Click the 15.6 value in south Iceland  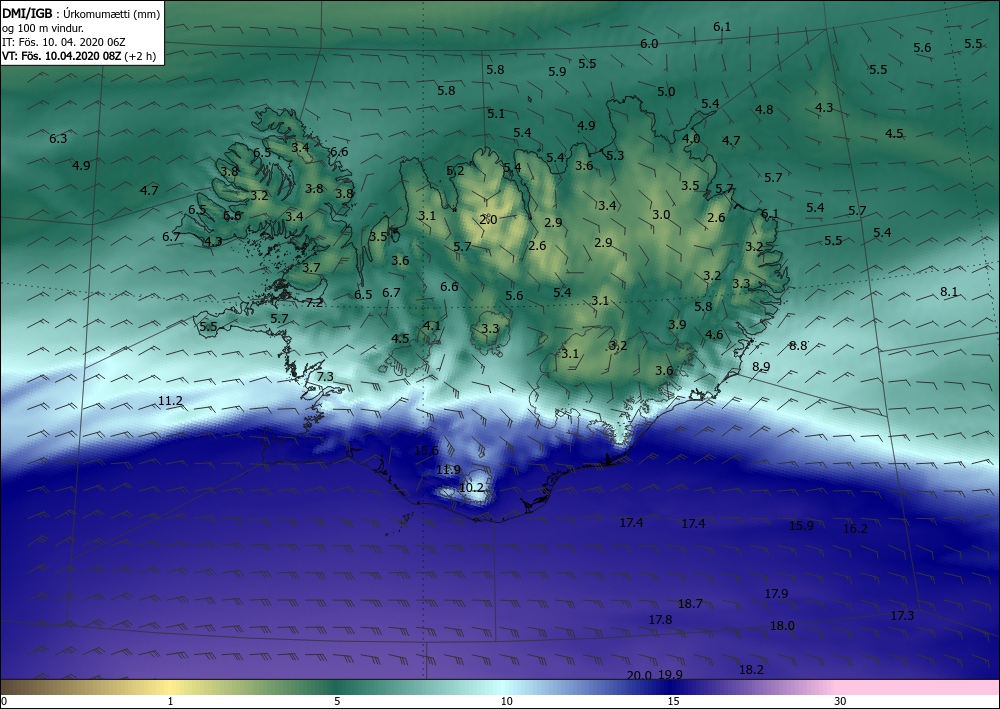point(426,451)
